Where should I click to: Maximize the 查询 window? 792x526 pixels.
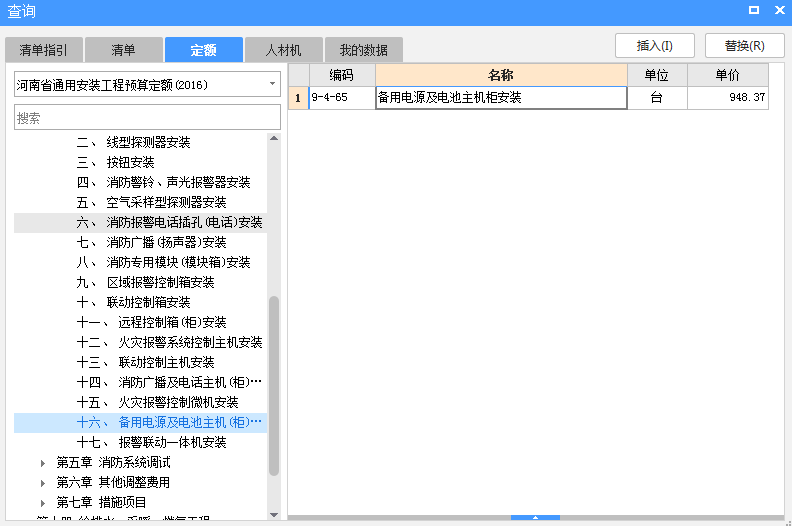click(754, 10)
